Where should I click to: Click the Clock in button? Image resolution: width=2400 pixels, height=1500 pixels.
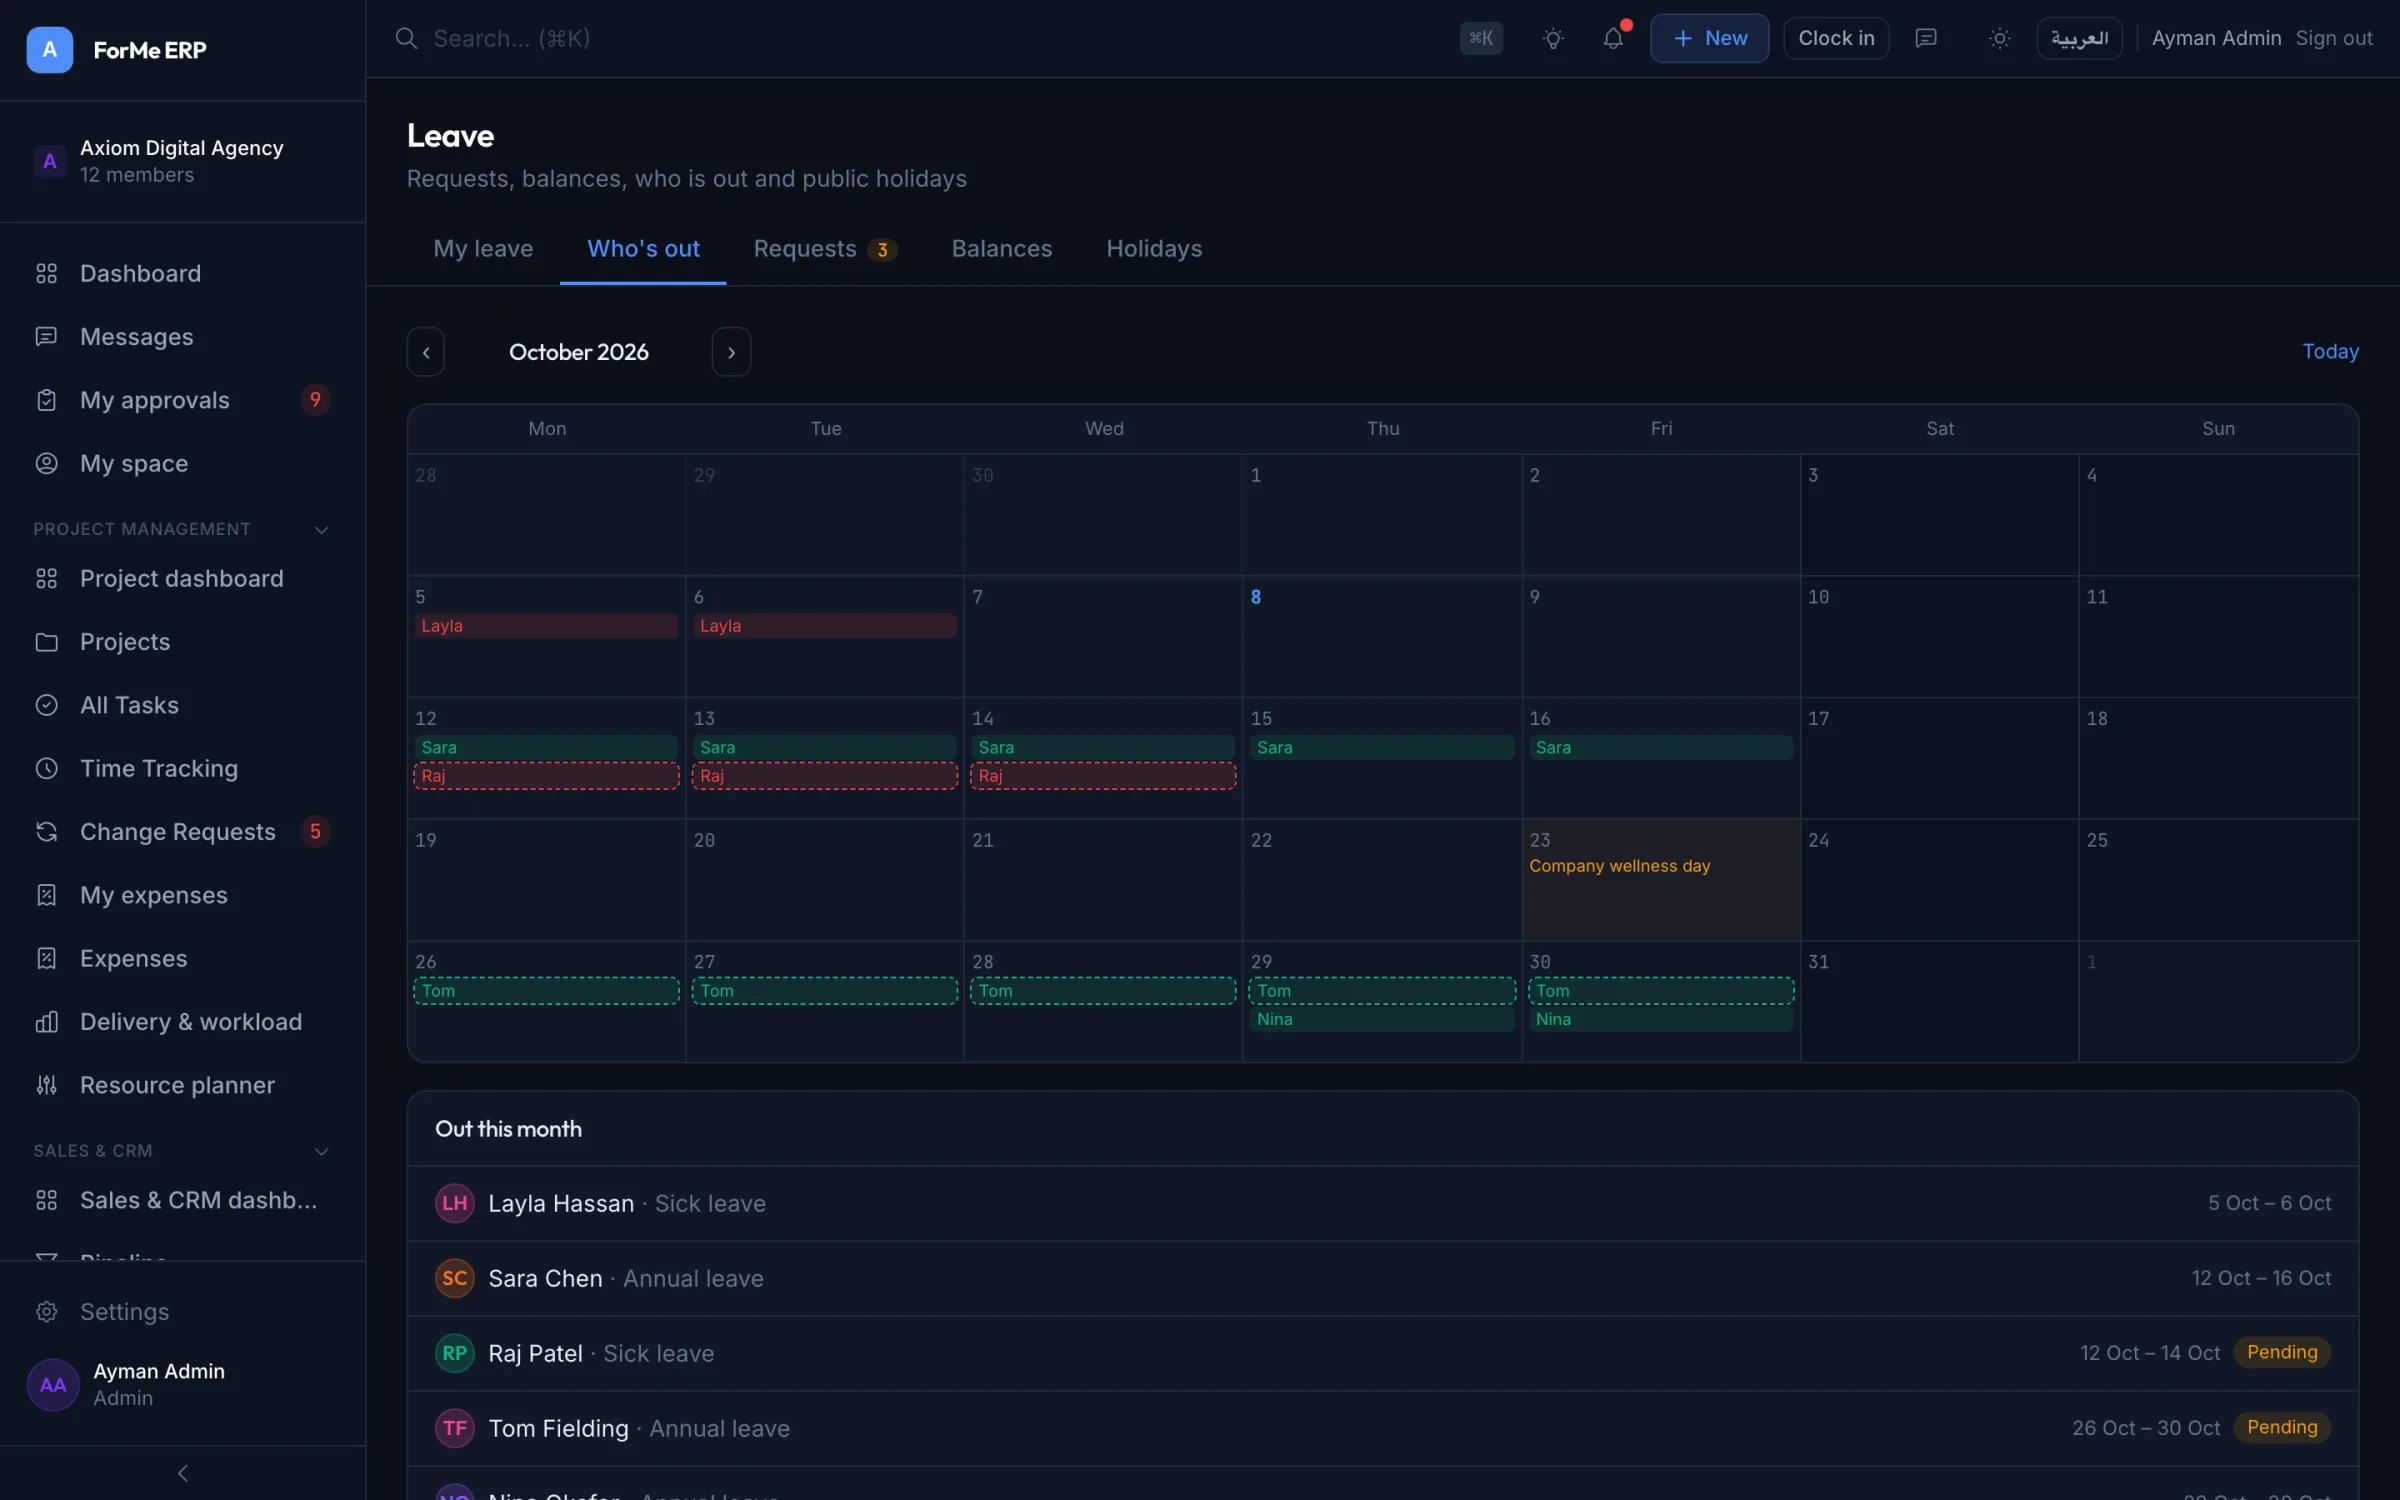pos(1836,38)
